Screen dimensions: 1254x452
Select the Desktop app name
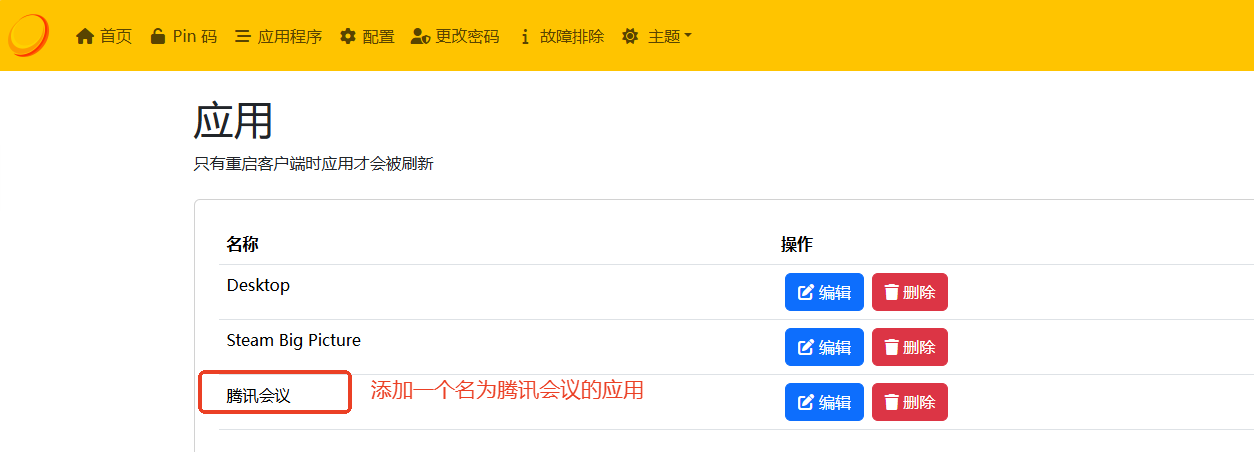(258, 286)
